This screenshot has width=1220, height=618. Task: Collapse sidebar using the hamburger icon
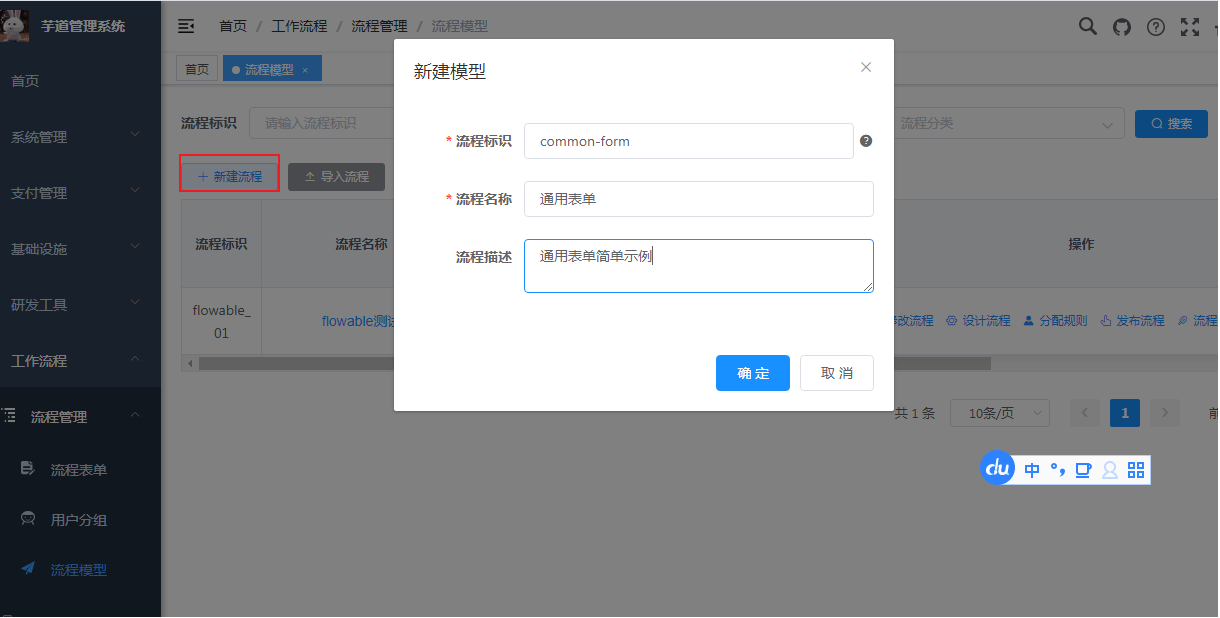click(x=186, y=27)
